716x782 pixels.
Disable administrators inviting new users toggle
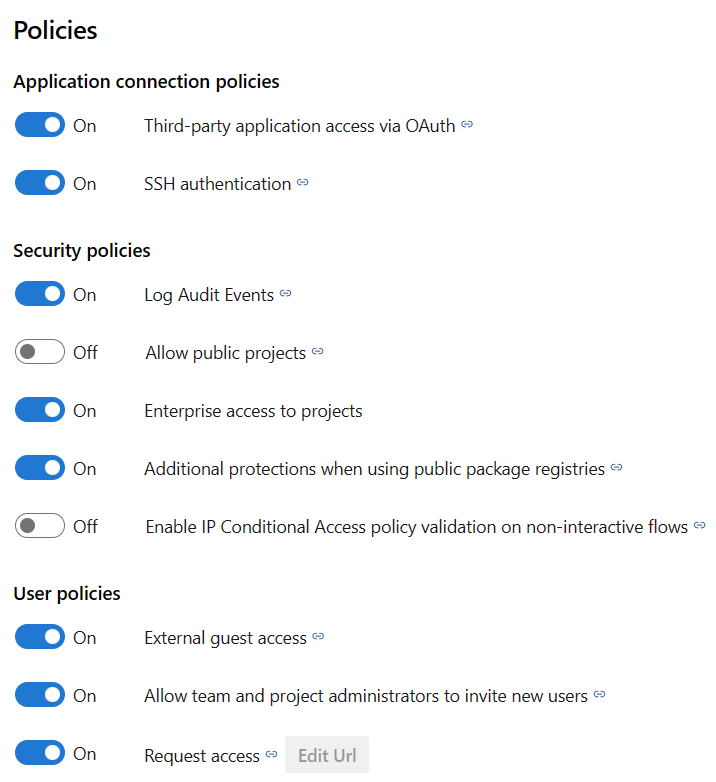40,696
